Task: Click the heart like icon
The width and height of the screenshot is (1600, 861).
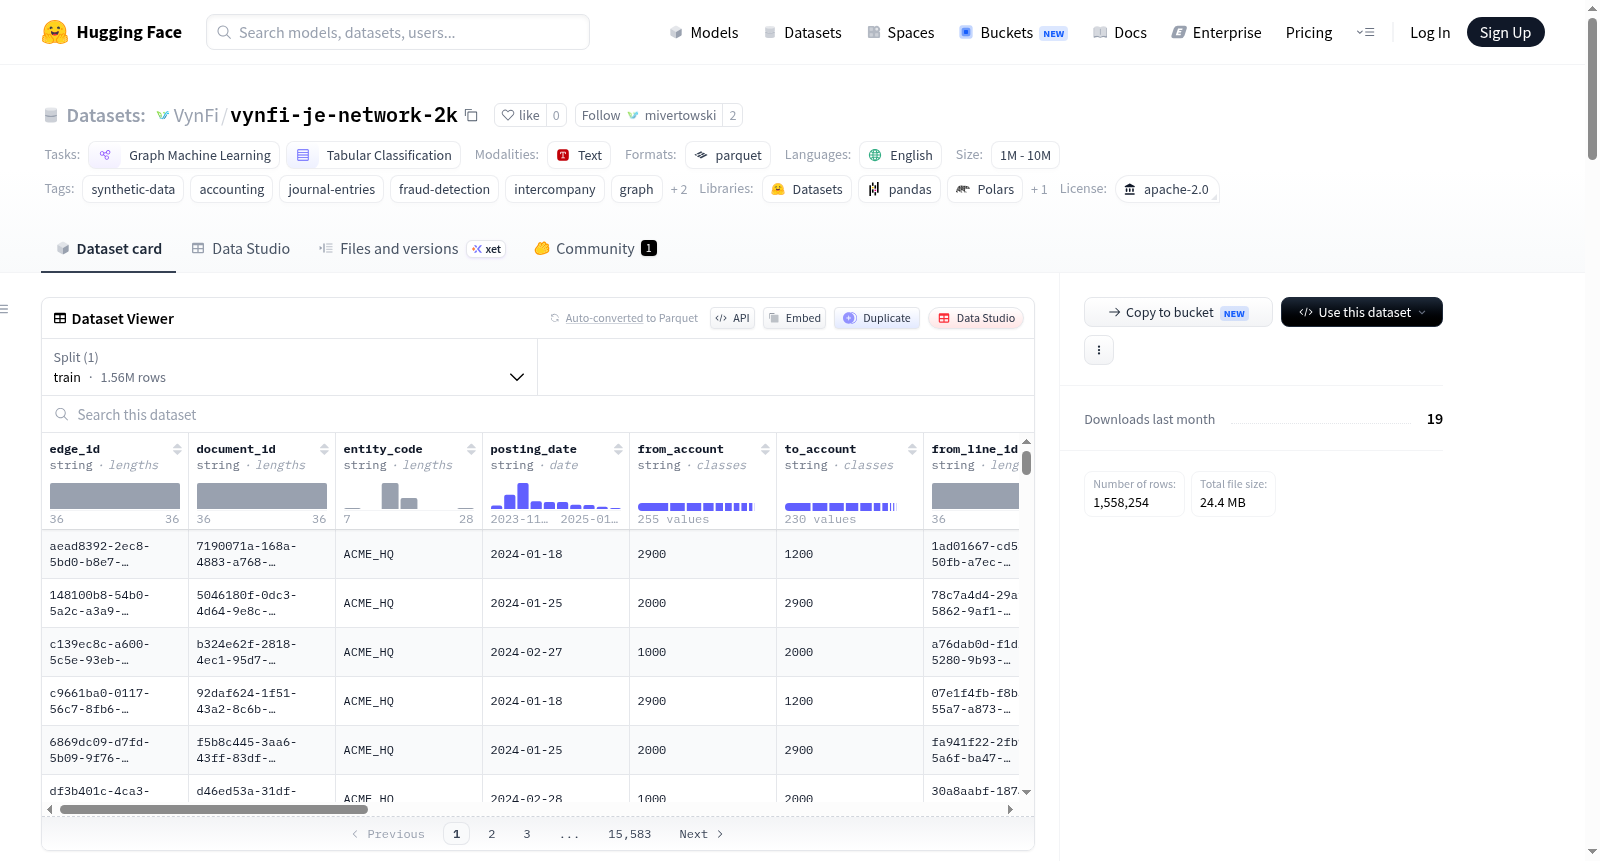Action: pyautogui.click(x=508, y=115)
